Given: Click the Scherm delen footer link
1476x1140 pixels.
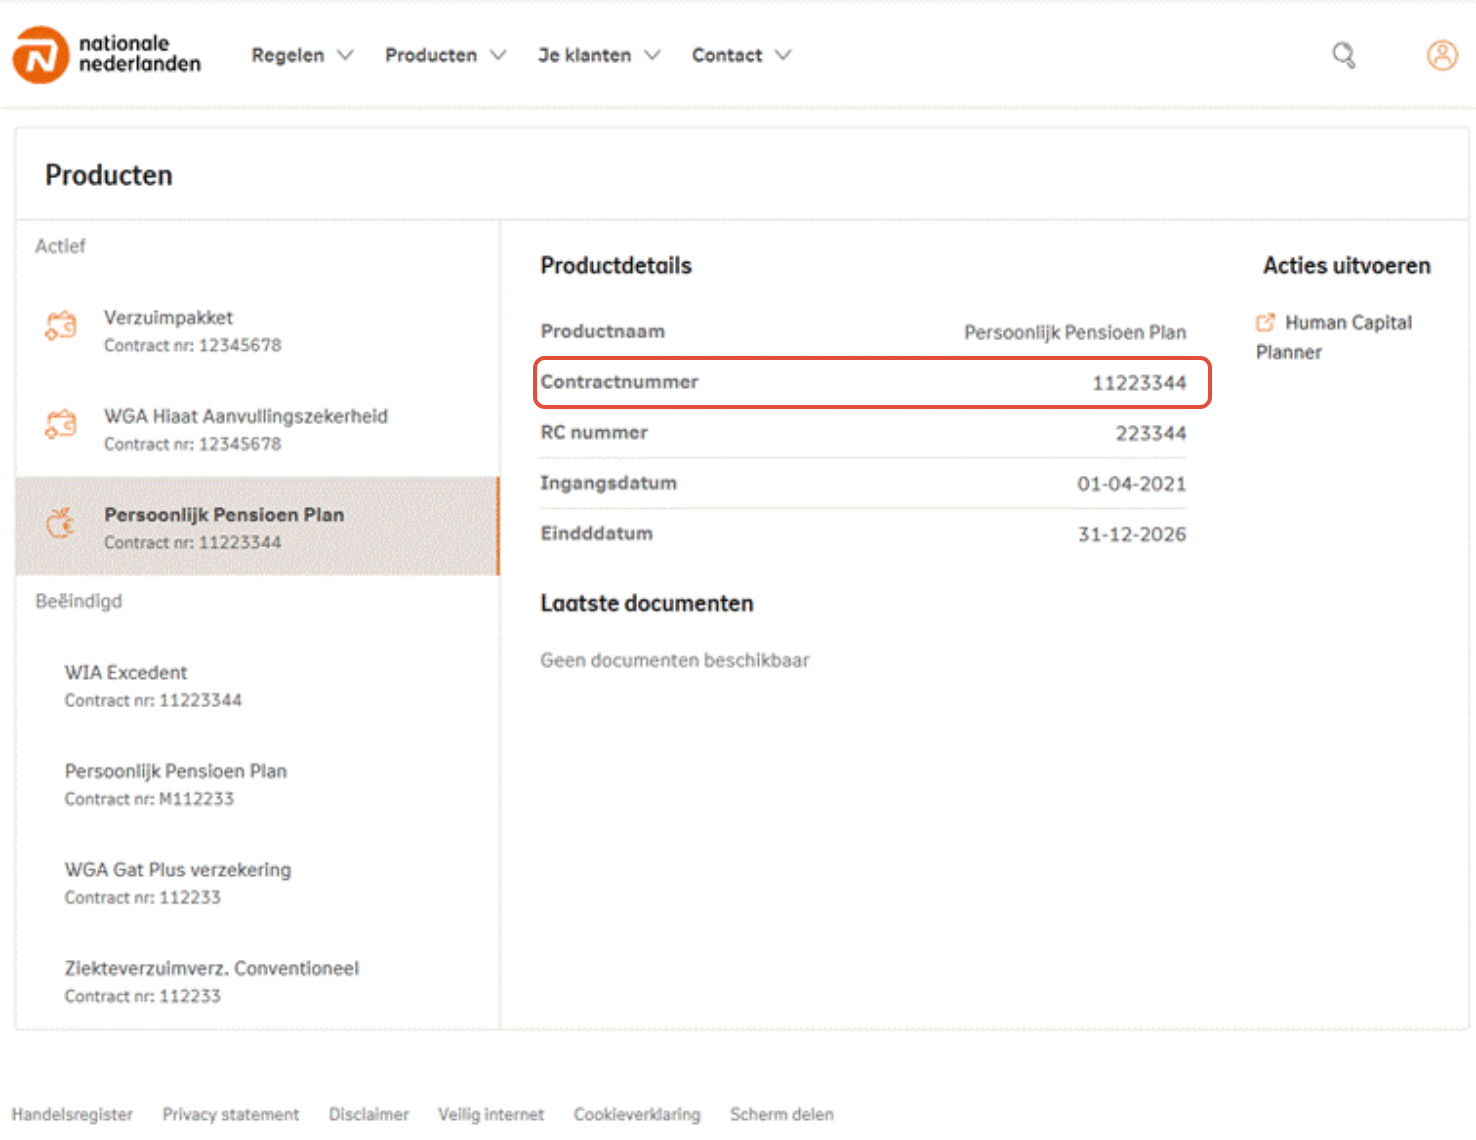Looking at the screenshot, I should 782,1114.
